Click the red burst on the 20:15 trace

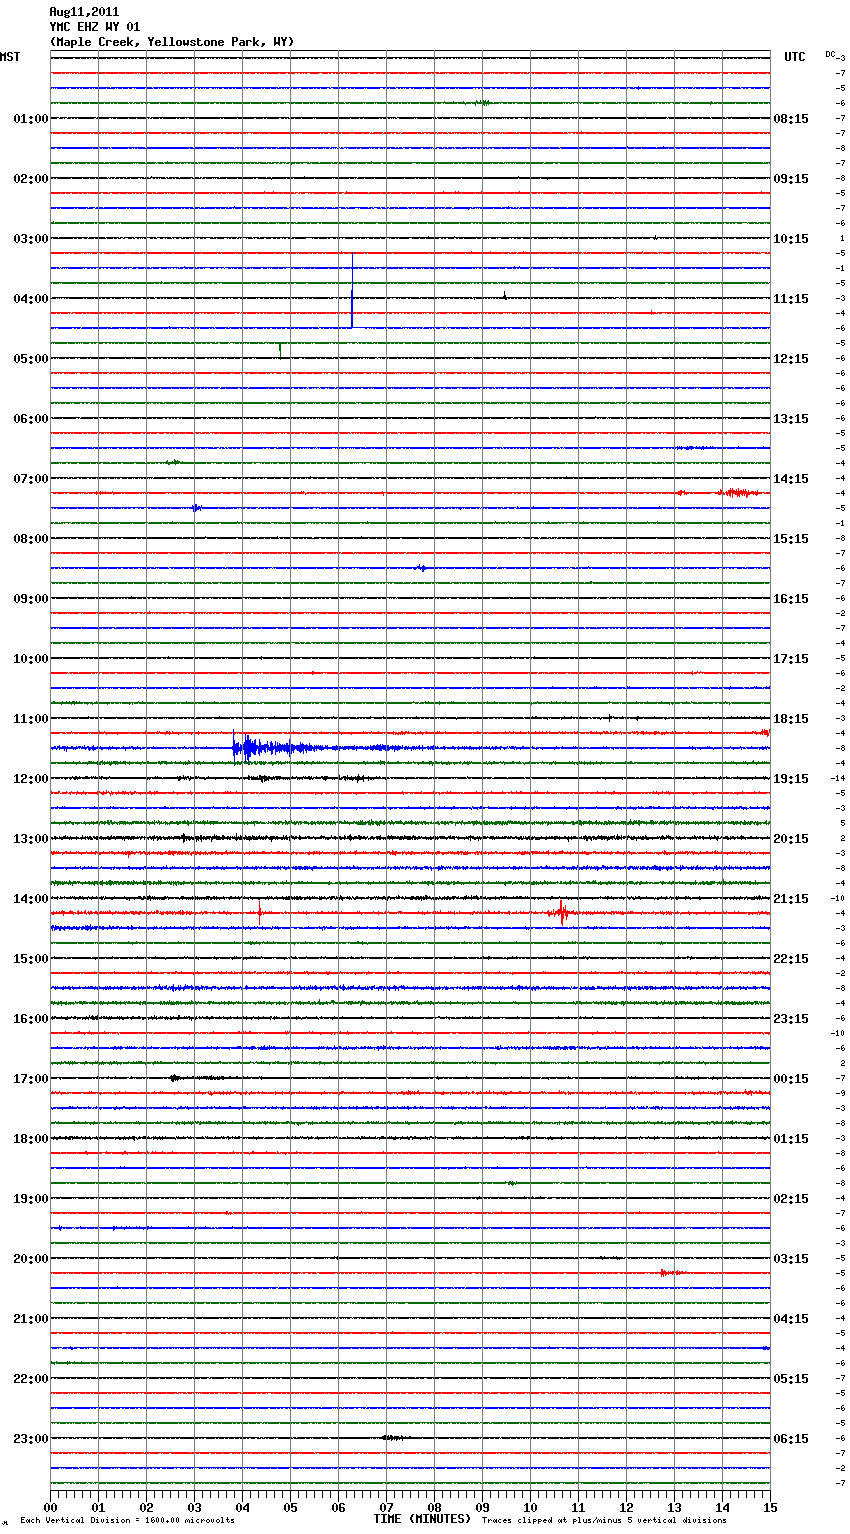tap(670, 1273)
